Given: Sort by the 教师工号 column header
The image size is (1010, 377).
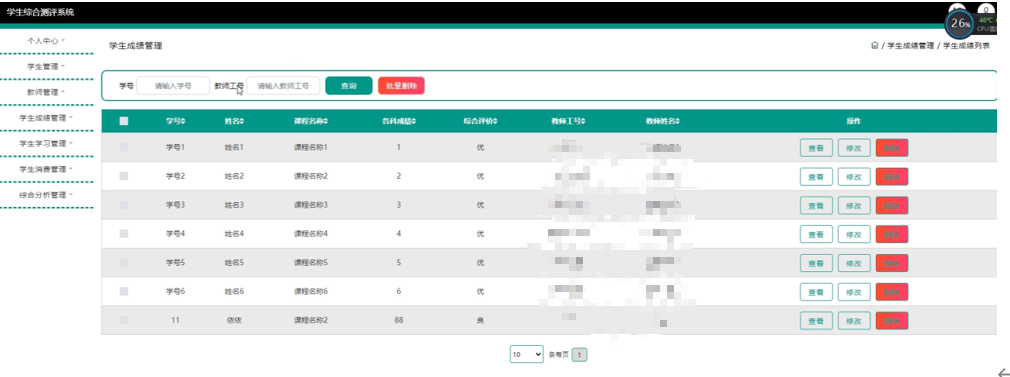Looking at the screenshot, I should click(569, 121).
